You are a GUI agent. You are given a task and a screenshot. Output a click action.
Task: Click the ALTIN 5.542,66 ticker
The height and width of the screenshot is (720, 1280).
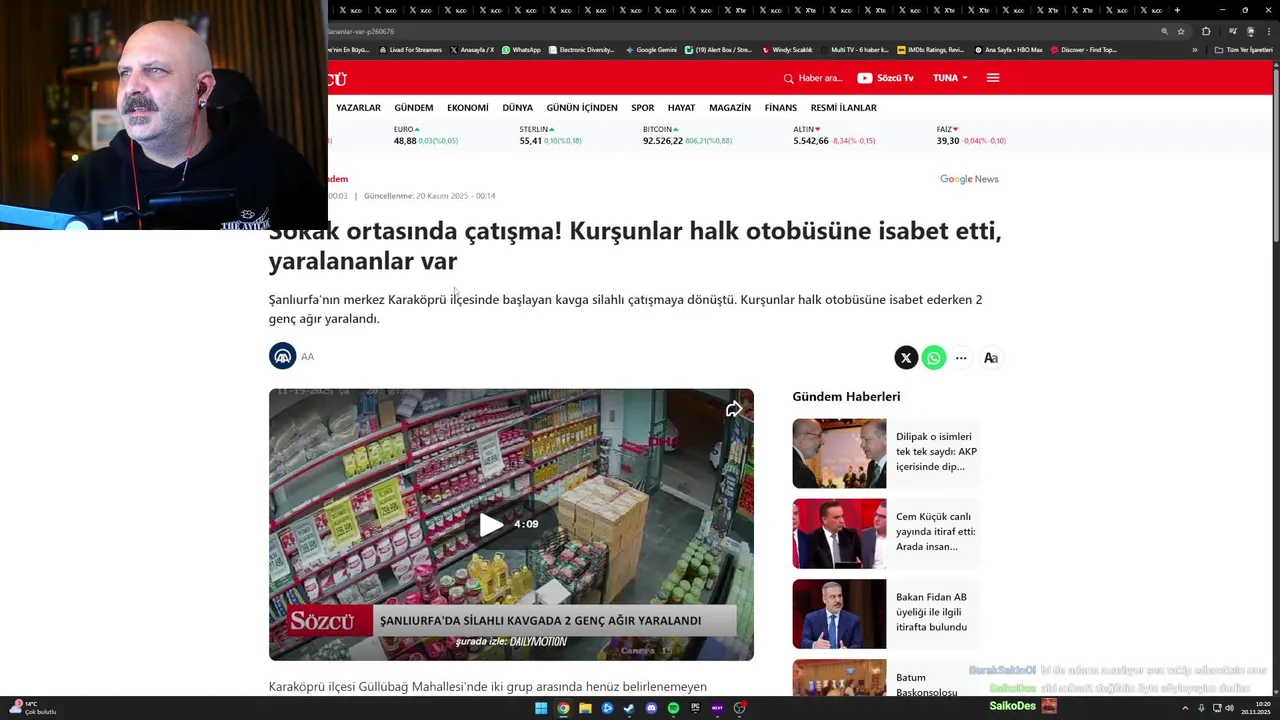tap(834, 135)
